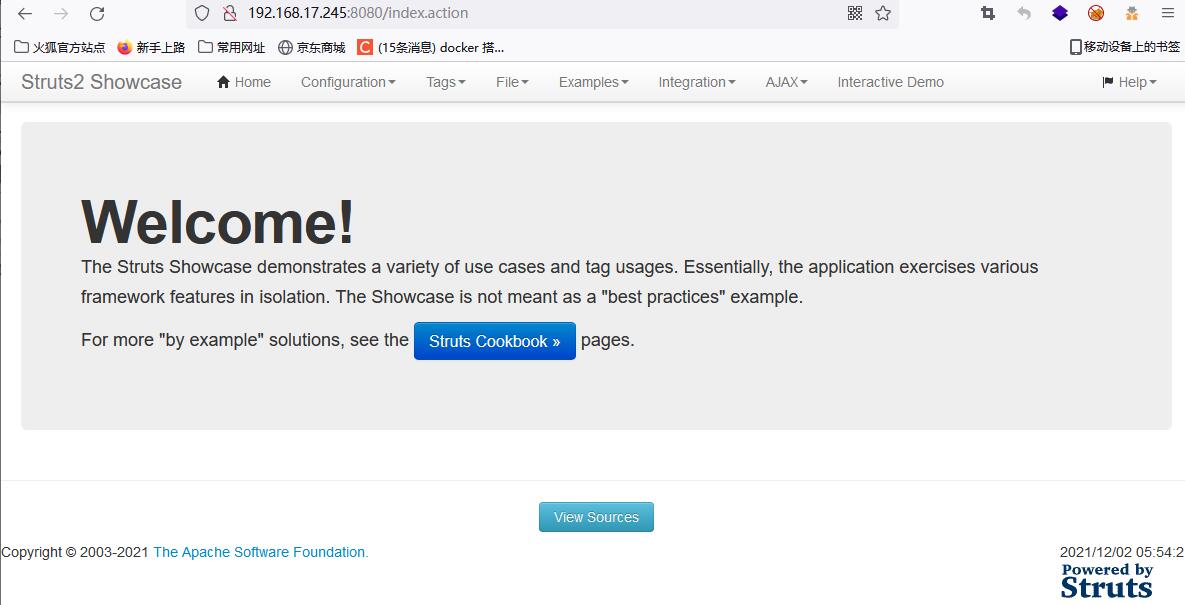Open the docker 搭 bookmark
The height and width of the screenshot is (605, 1185).
tap(431, 48)
